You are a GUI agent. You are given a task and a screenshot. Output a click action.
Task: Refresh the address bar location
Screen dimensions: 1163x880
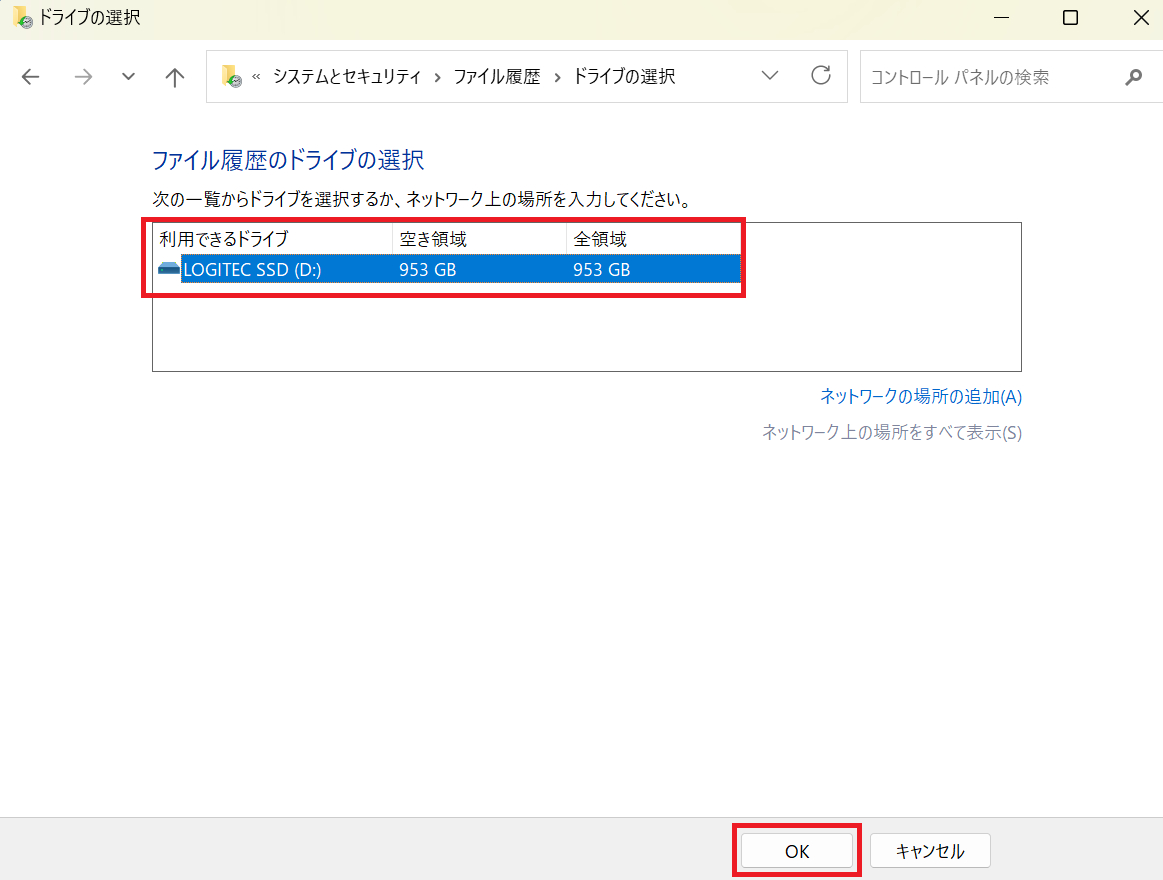click(x=821, y=76)
